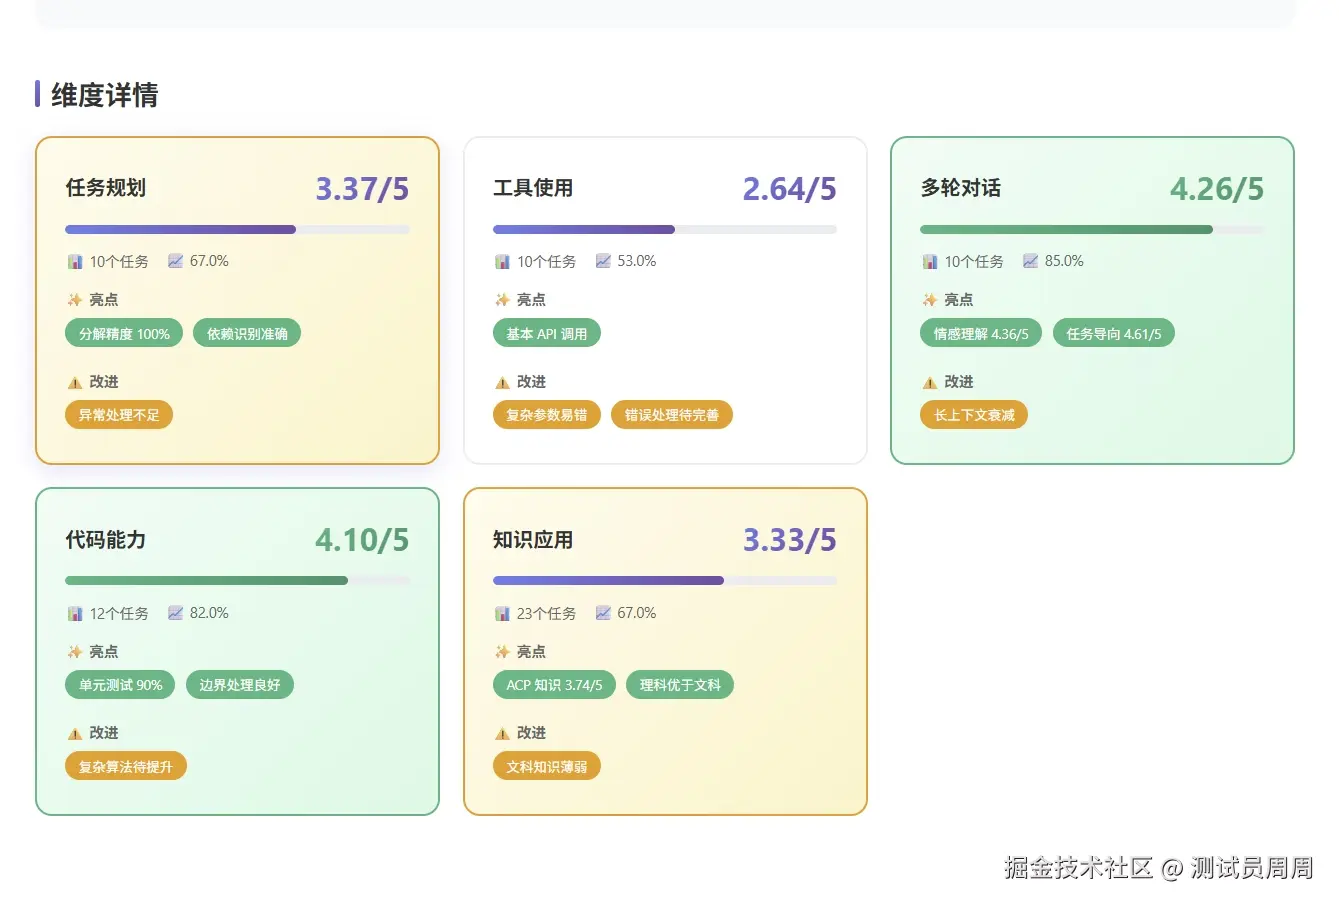Click the warning 改进 icon in 代码能力 card

[x=75, y=734]
